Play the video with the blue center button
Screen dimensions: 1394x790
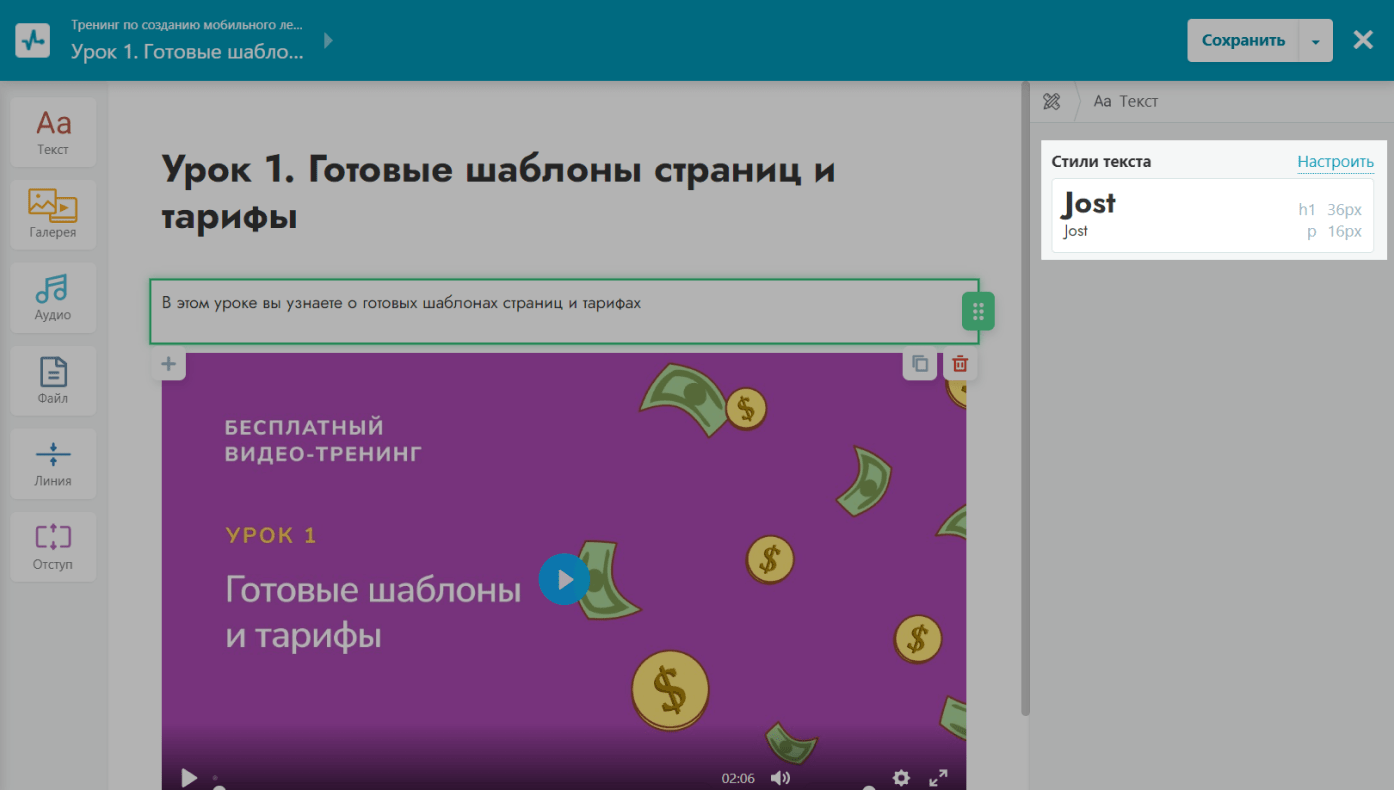(564, 579)
